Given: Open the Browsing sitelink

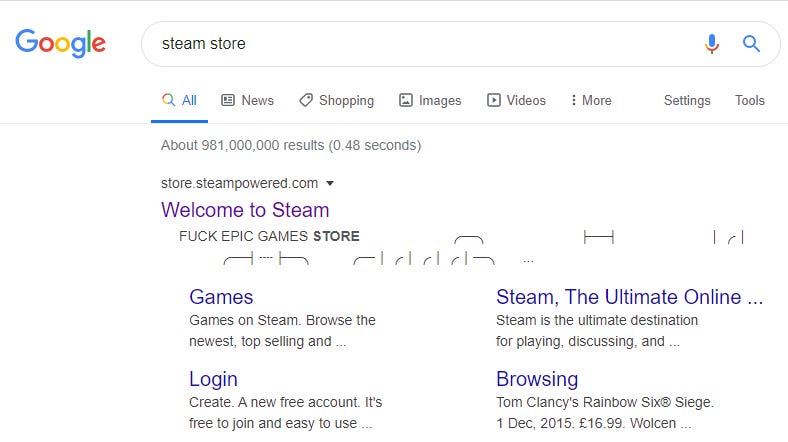Looking at the screenshot, I should click(x=537, y=379).
